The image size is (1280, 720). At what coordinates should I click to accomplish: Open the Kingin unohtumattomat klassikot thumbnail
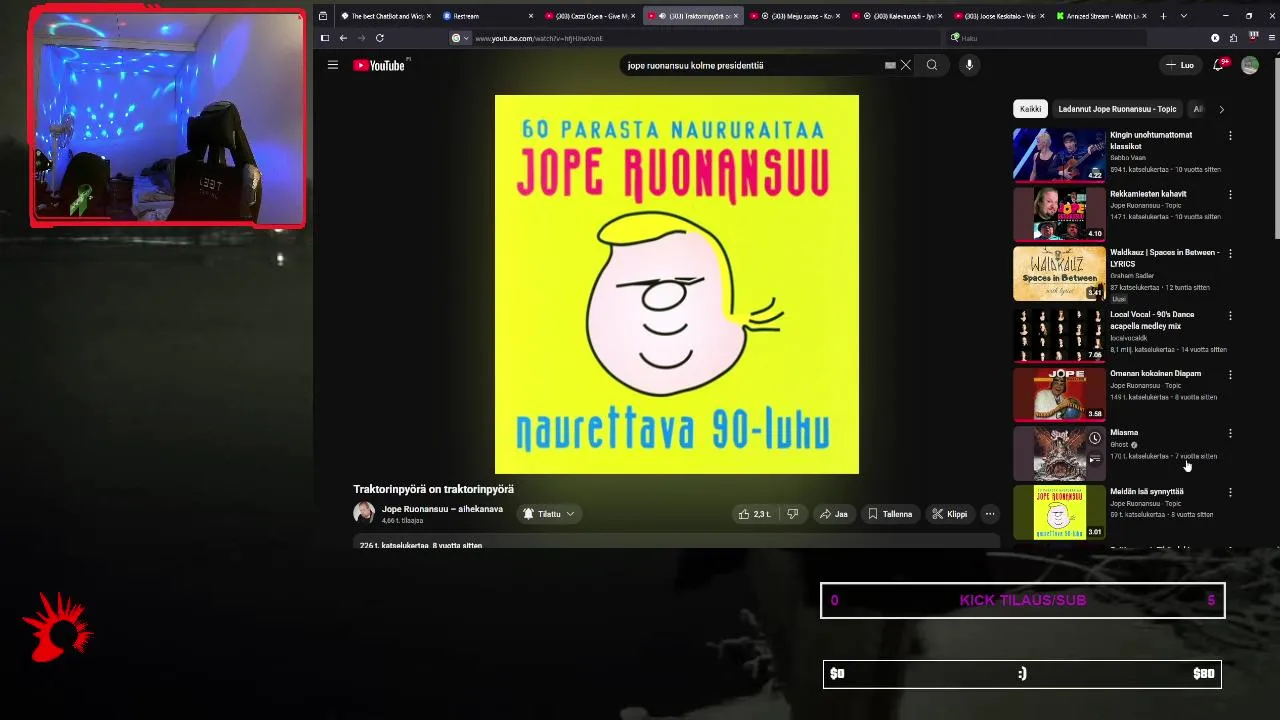click(1059, 154)
